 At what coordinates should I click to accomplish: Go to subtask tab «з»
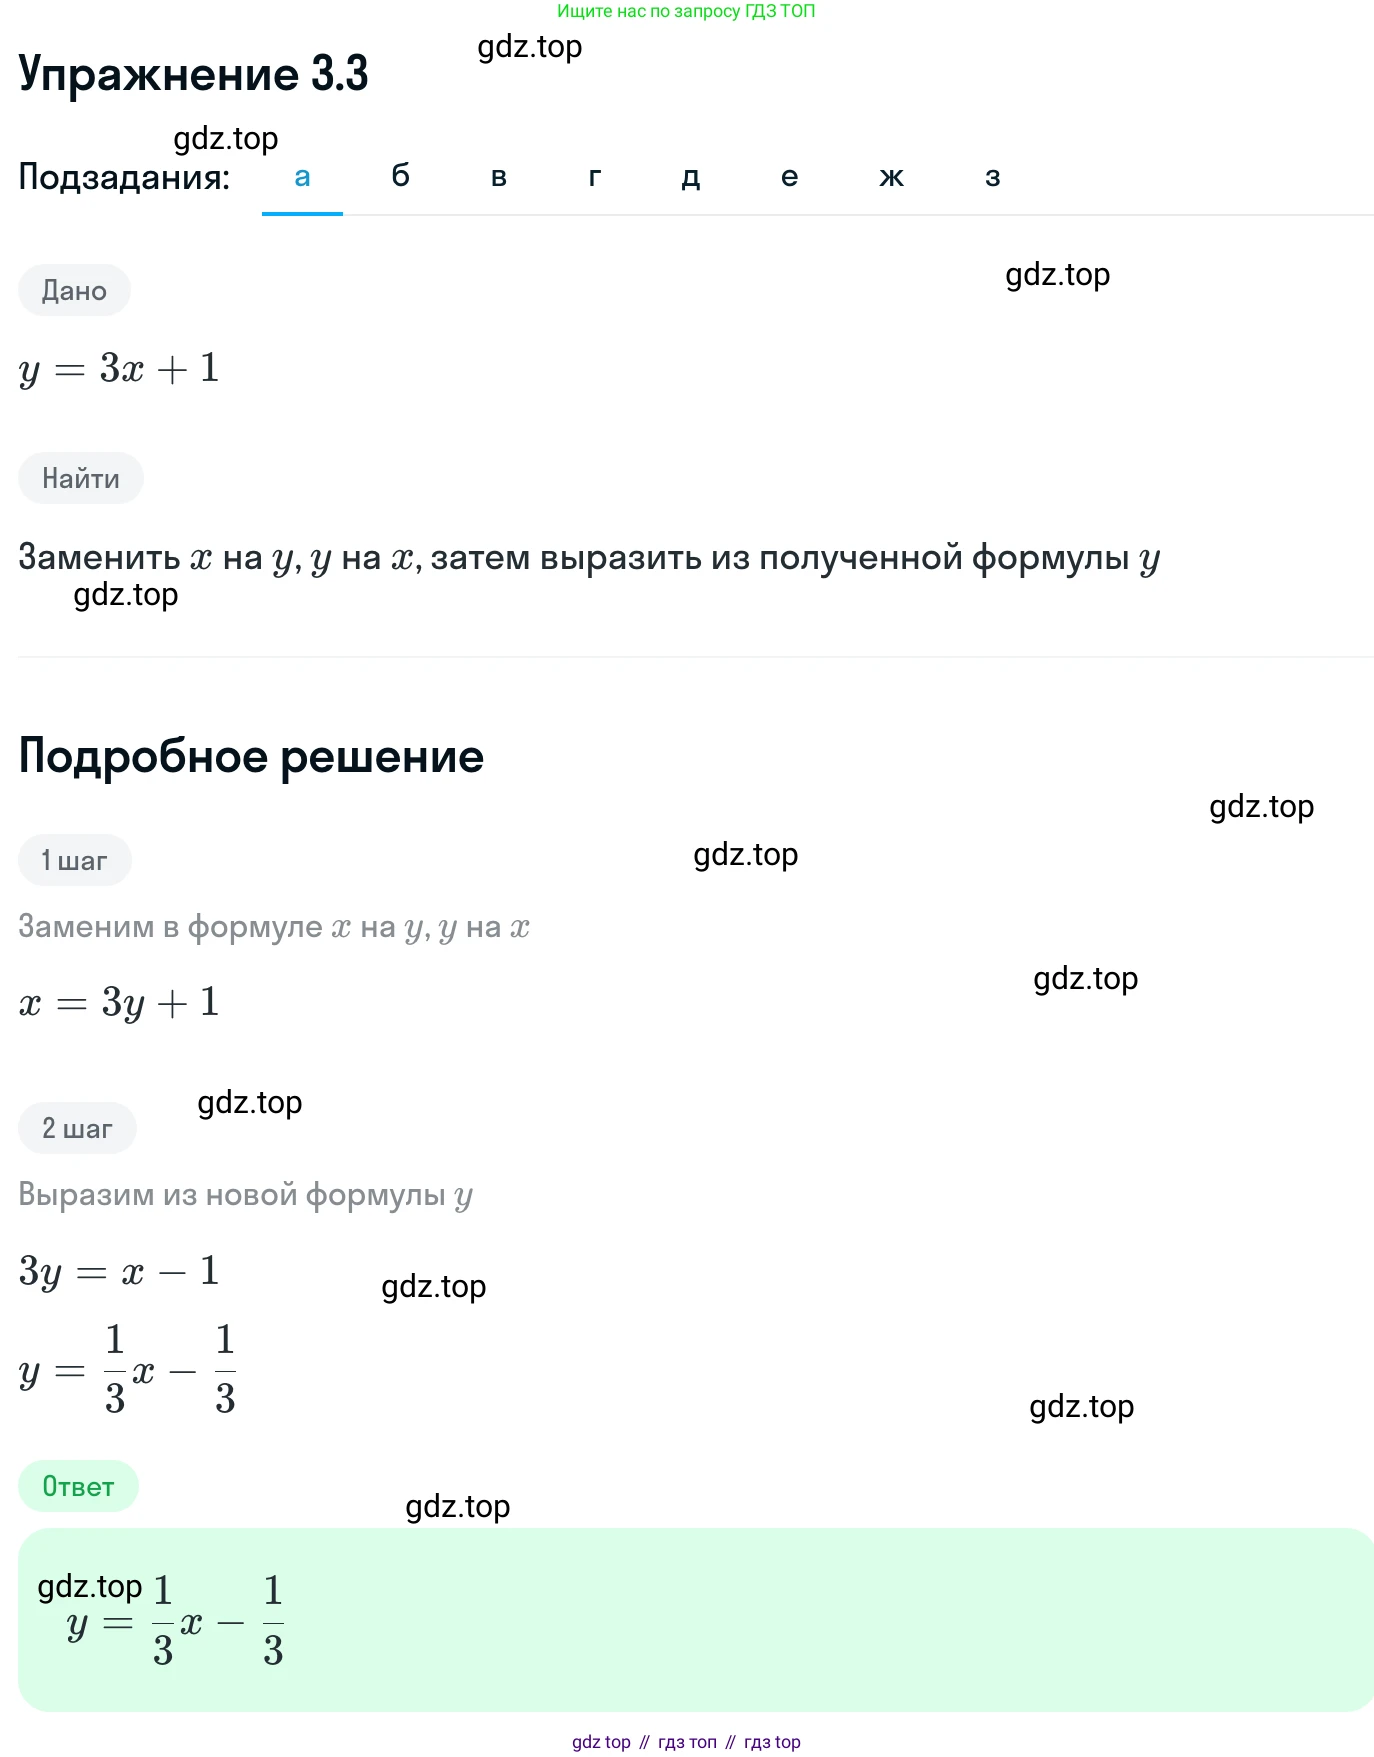pos(993,177)
